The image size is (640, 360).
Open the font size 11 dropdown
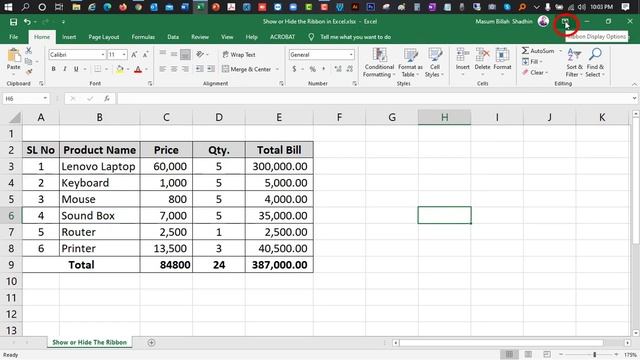124,54
